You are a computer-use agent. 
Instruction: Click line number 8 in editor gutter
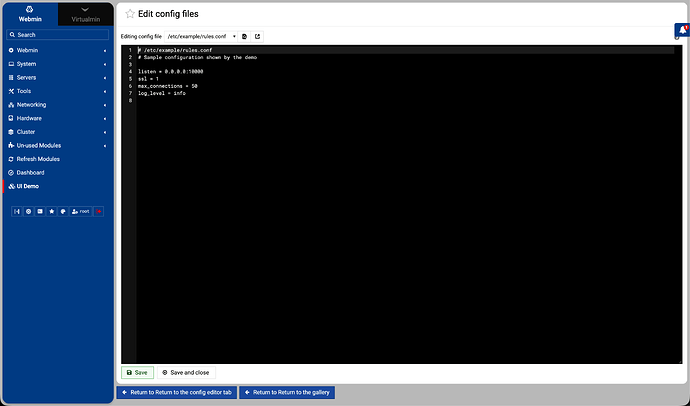[130, 101]
